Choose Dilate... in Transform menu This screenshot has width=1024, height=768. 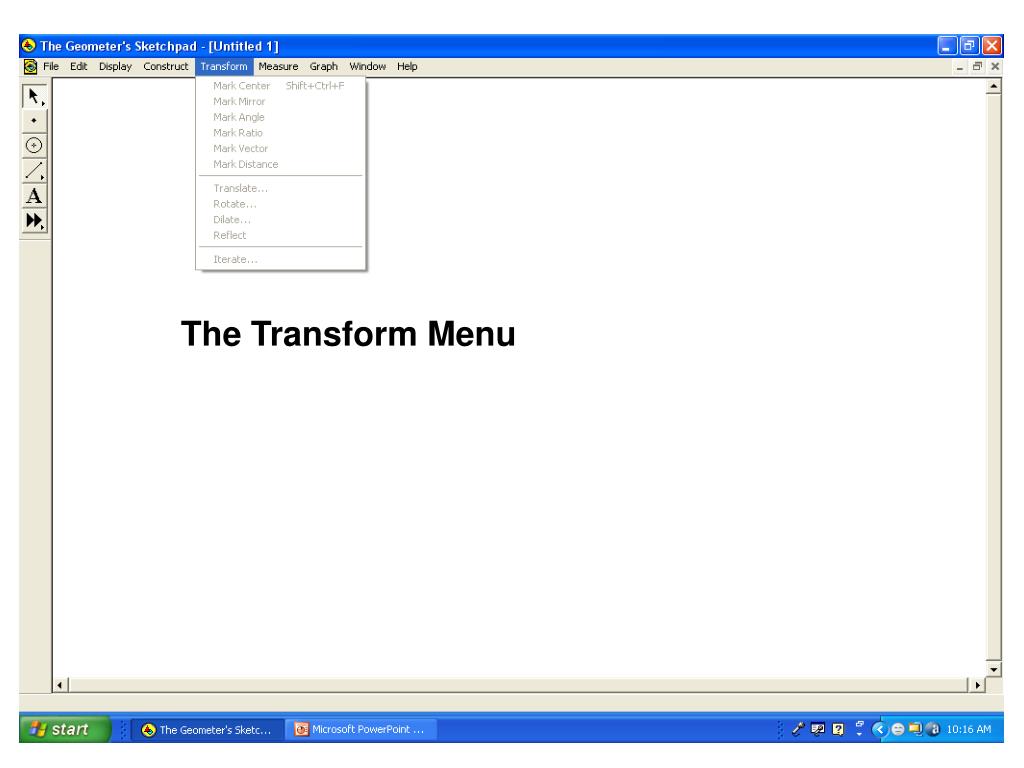pyautogui.click(x=281, y=219)
